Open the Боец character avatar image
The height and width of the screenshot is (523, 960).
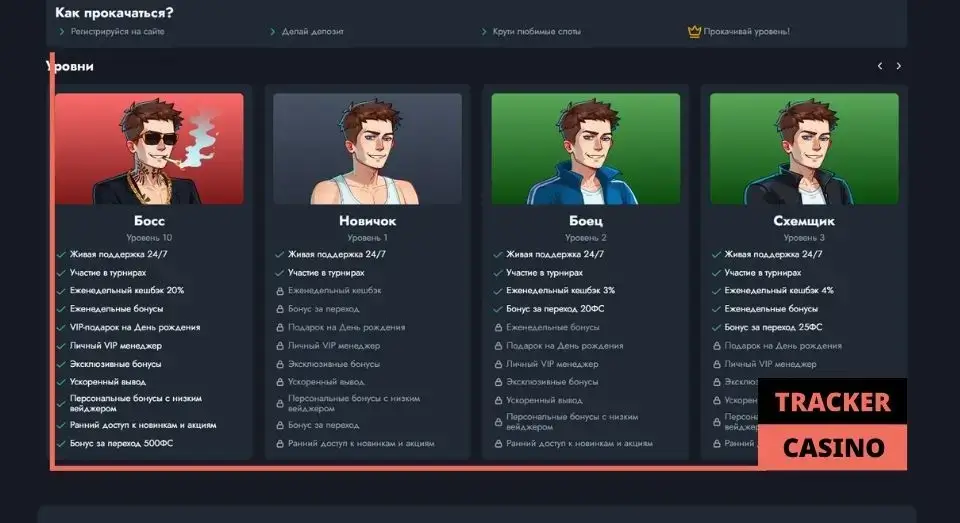pos(585,149)
